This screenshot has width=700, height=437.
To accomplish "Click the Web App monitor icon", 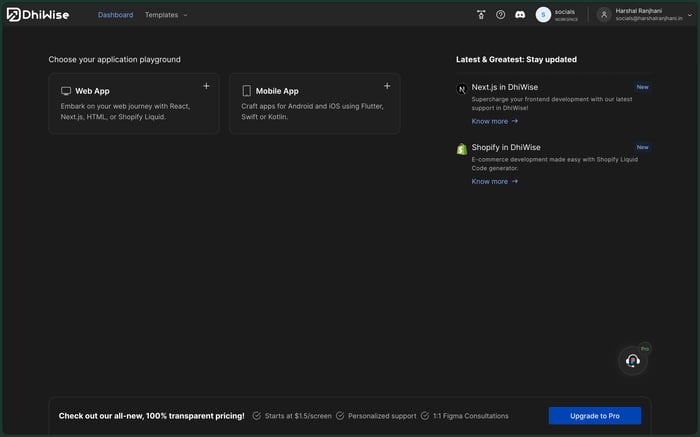I will click(x=66, y=91).
